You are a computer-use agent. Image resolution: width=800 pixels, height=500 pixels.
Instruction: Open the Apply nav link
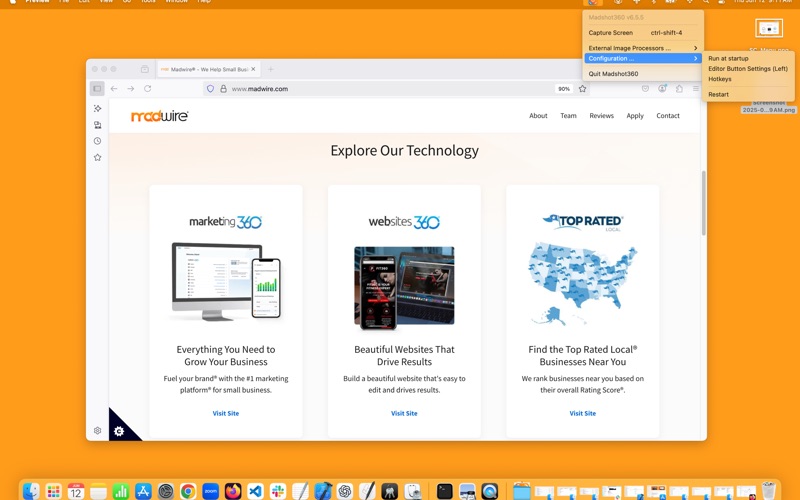[x=635, y=116]
